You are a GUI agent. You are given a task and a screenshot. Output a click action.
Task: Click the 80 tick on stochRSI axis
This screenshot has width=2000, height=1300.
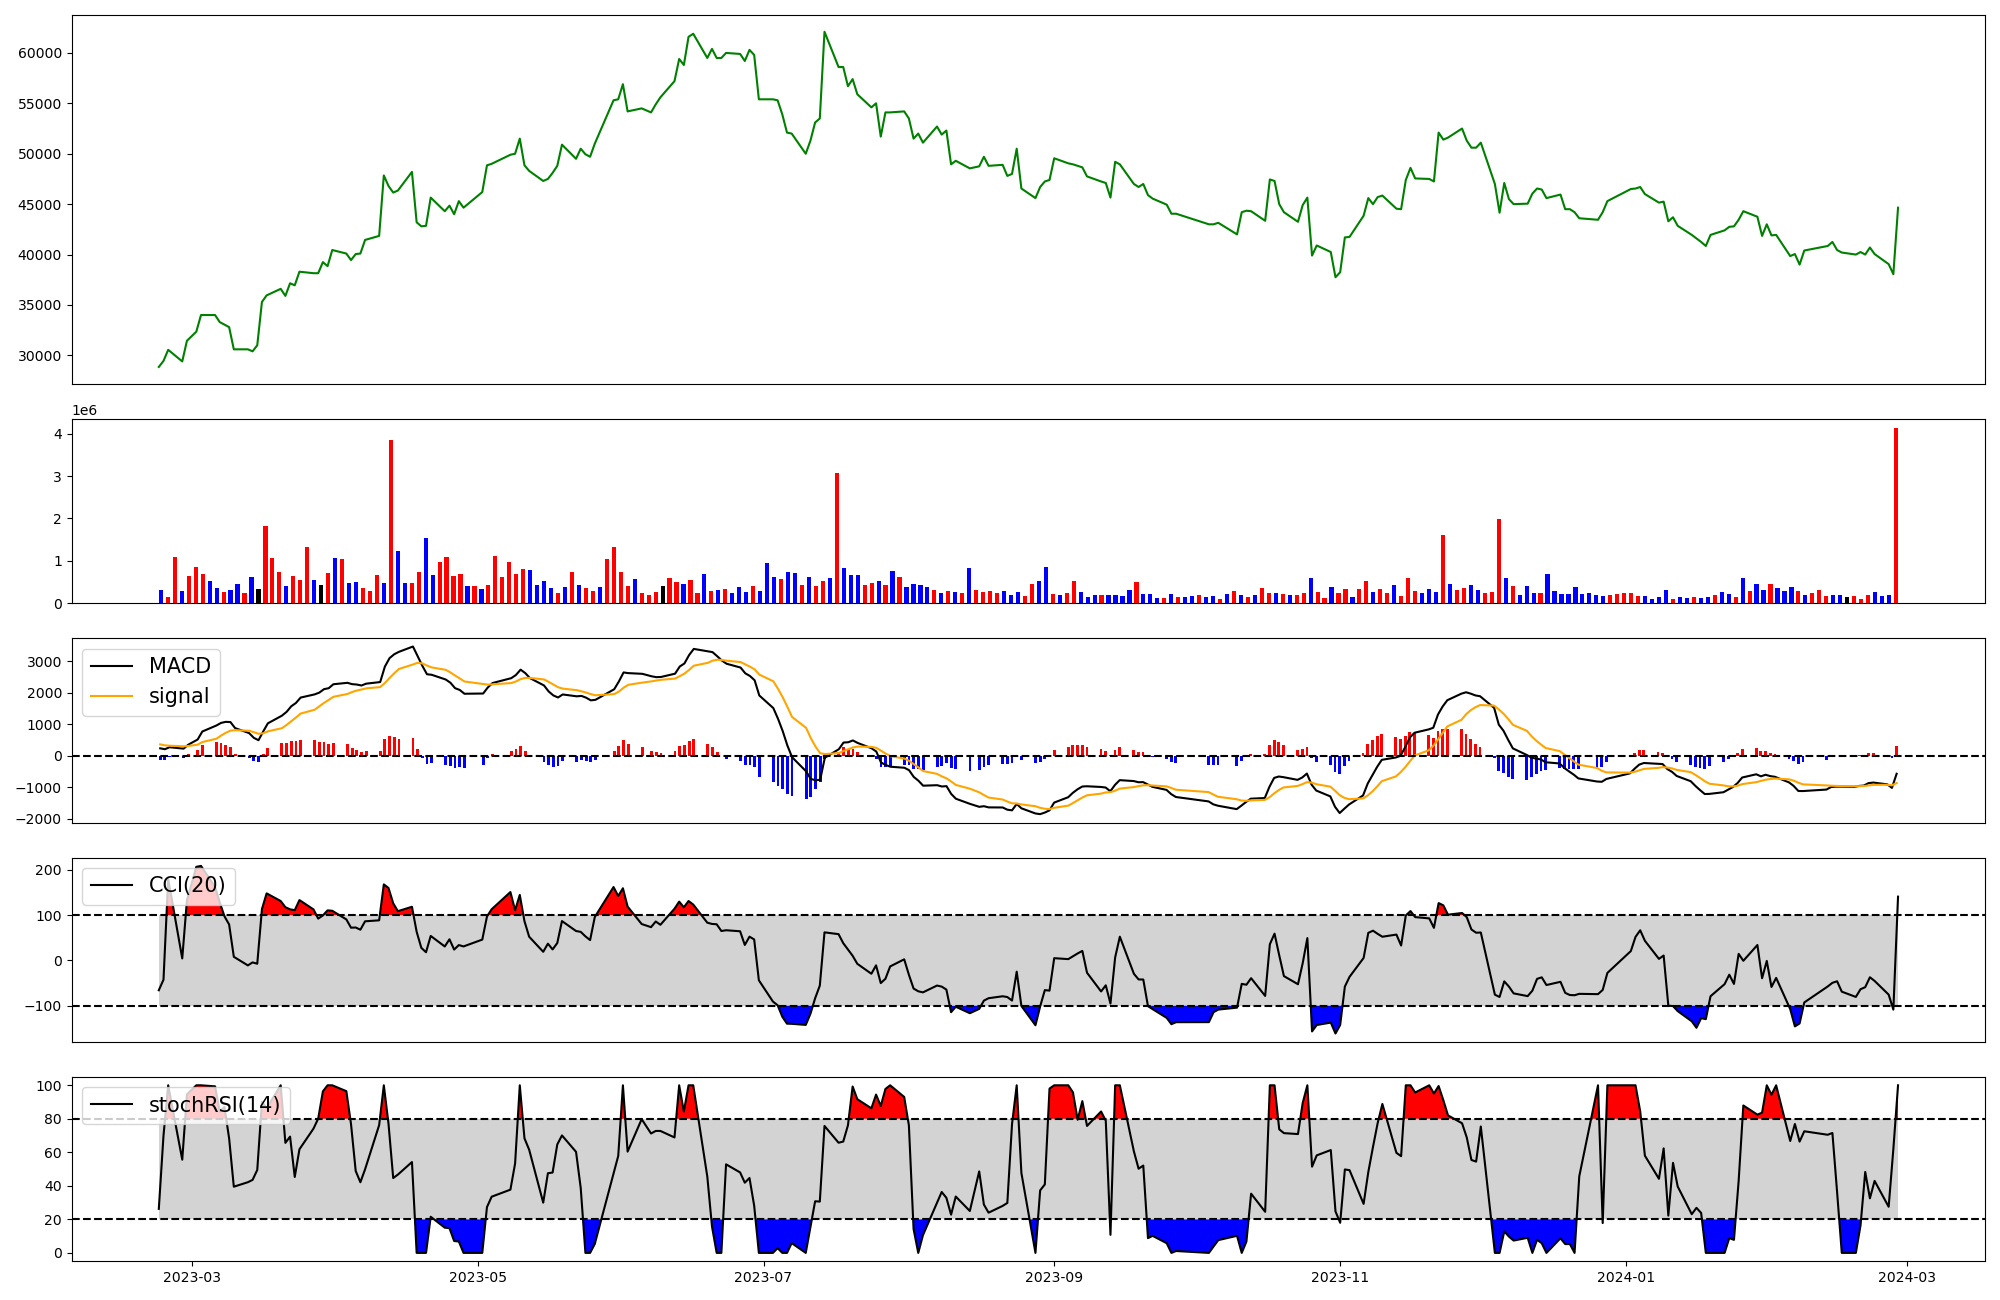point(53,1119)
